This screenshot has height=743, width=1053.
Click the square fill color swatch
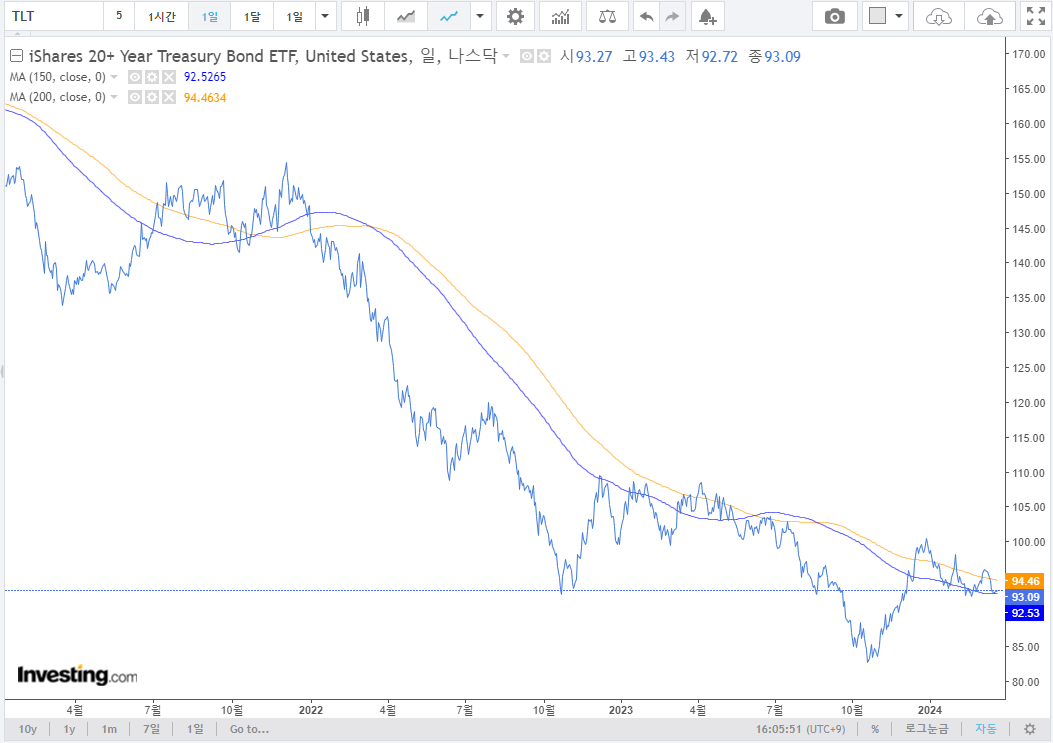click(877, 15)
